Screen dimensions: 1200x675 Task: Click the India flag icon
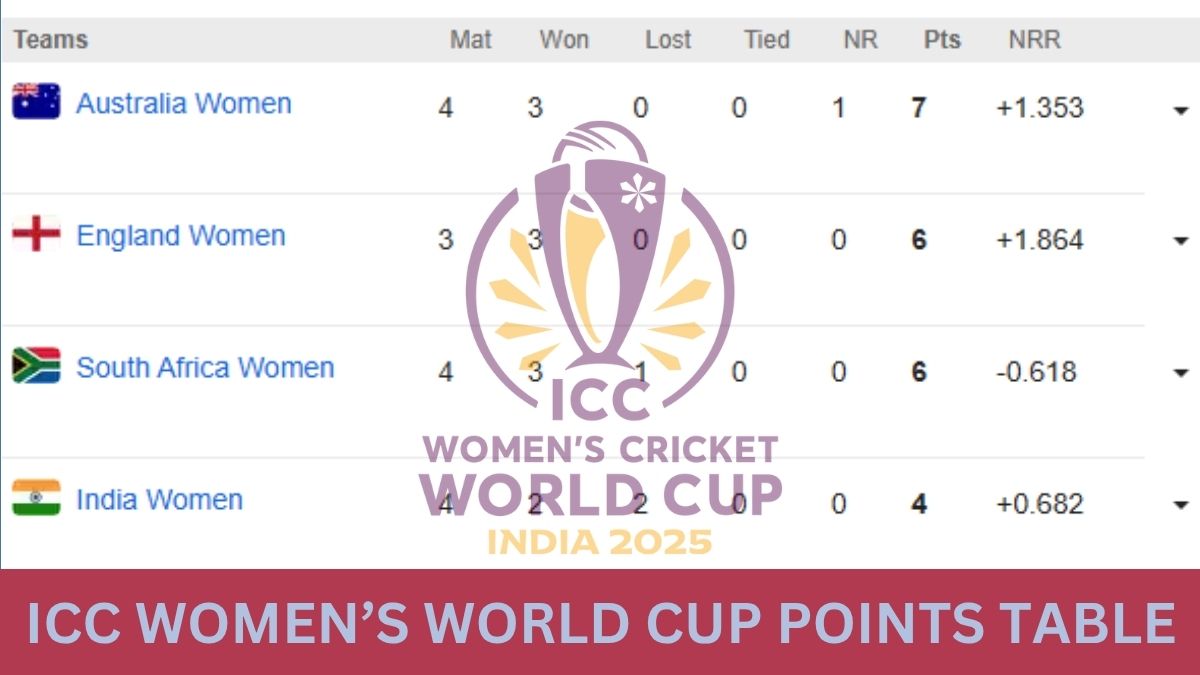tap(36, 498)
